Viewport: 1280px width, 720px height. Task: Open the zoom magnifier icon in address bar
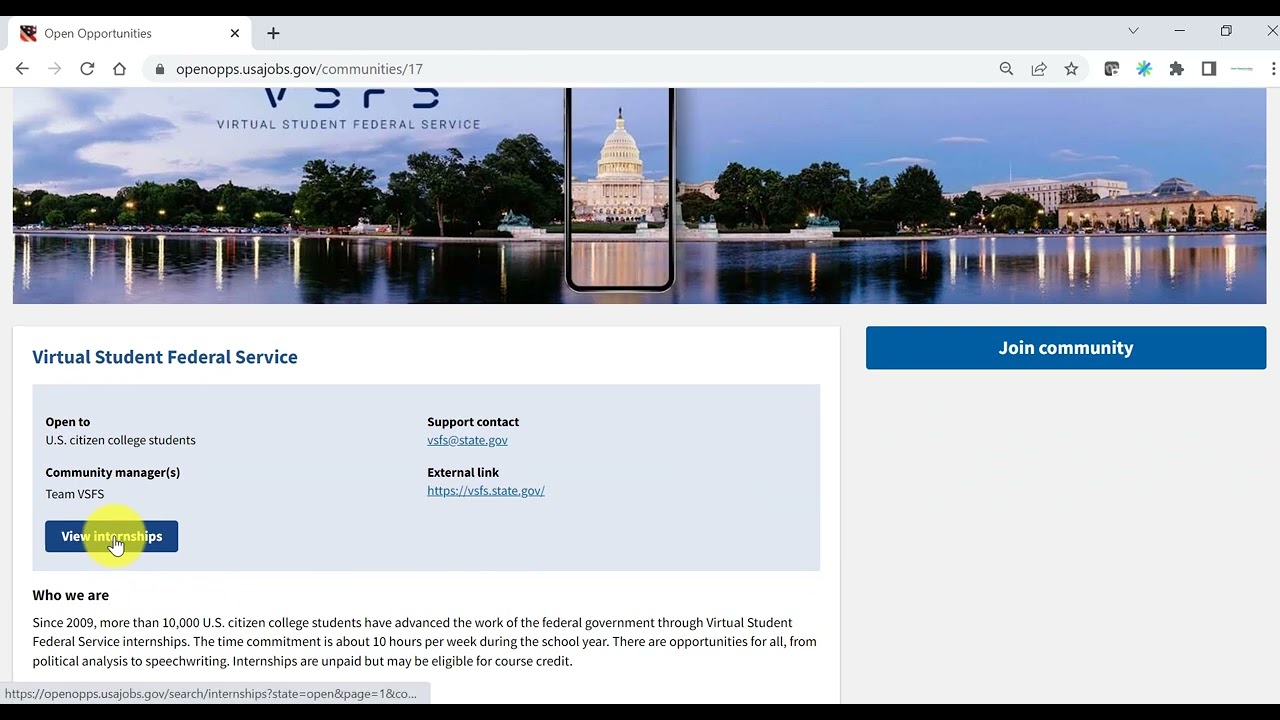1006,69
